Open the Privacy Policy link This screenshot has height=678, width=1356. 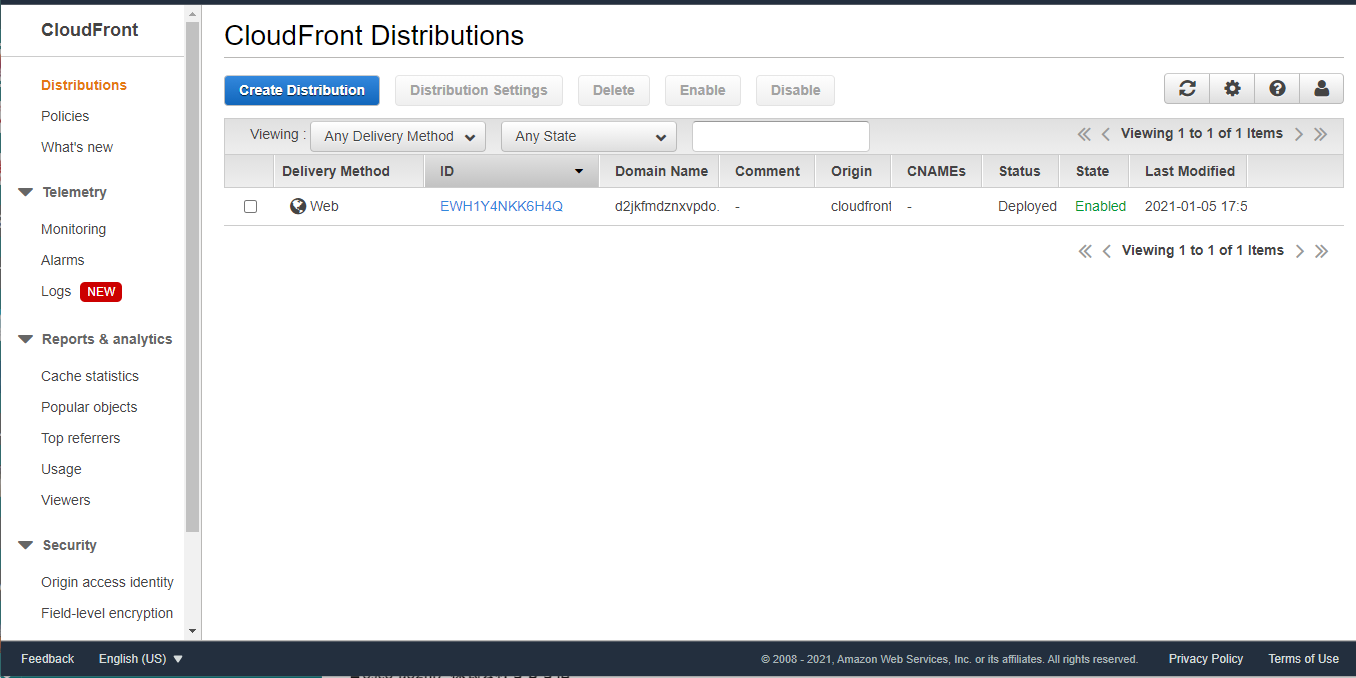[x=1205, y=659]
